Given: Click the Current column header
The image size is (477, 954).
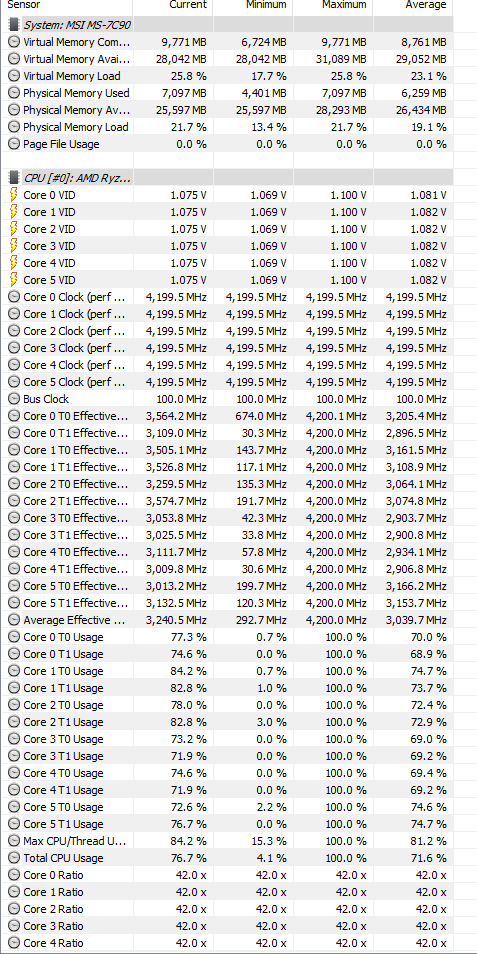Looking at the screenshot, I should (188, 5).
